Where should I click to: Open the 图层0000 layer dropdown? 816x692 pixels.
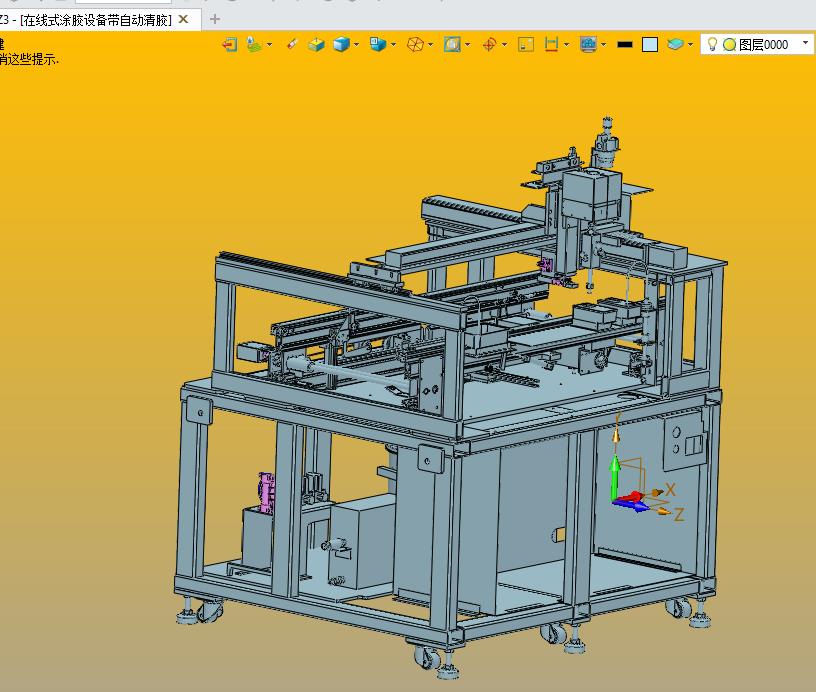click(x=805, y=44)
